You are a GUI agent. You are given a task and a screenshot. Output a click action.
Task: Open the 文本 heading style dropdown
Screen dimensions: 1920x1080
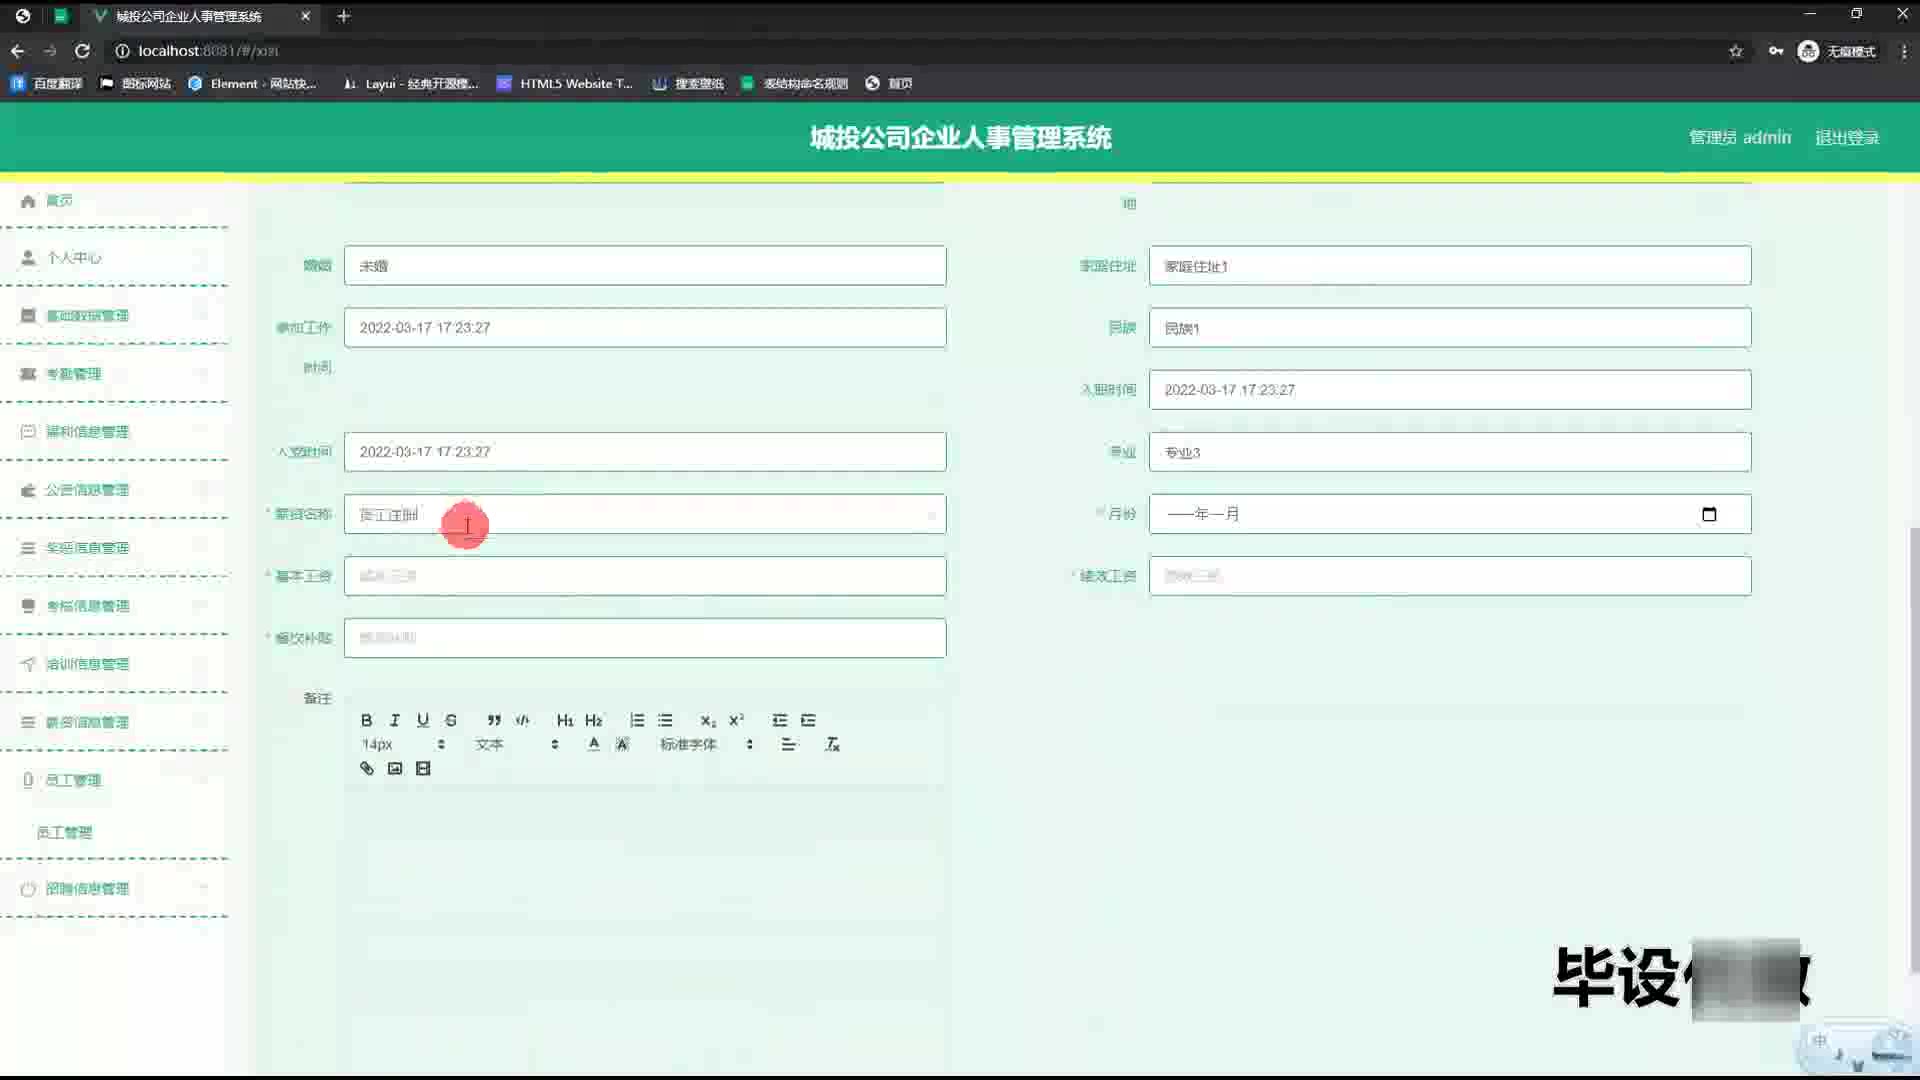[x=516, y=744]
